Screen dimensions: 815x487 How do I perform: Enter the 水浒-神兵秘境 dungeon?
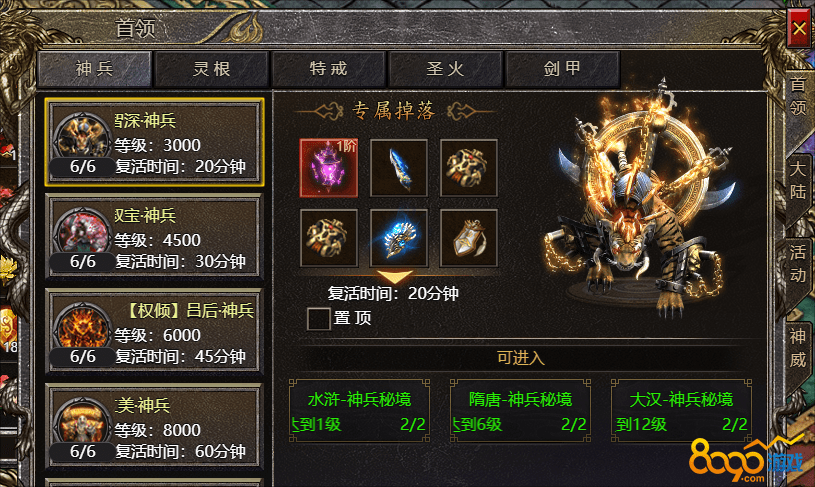[359, 411]
